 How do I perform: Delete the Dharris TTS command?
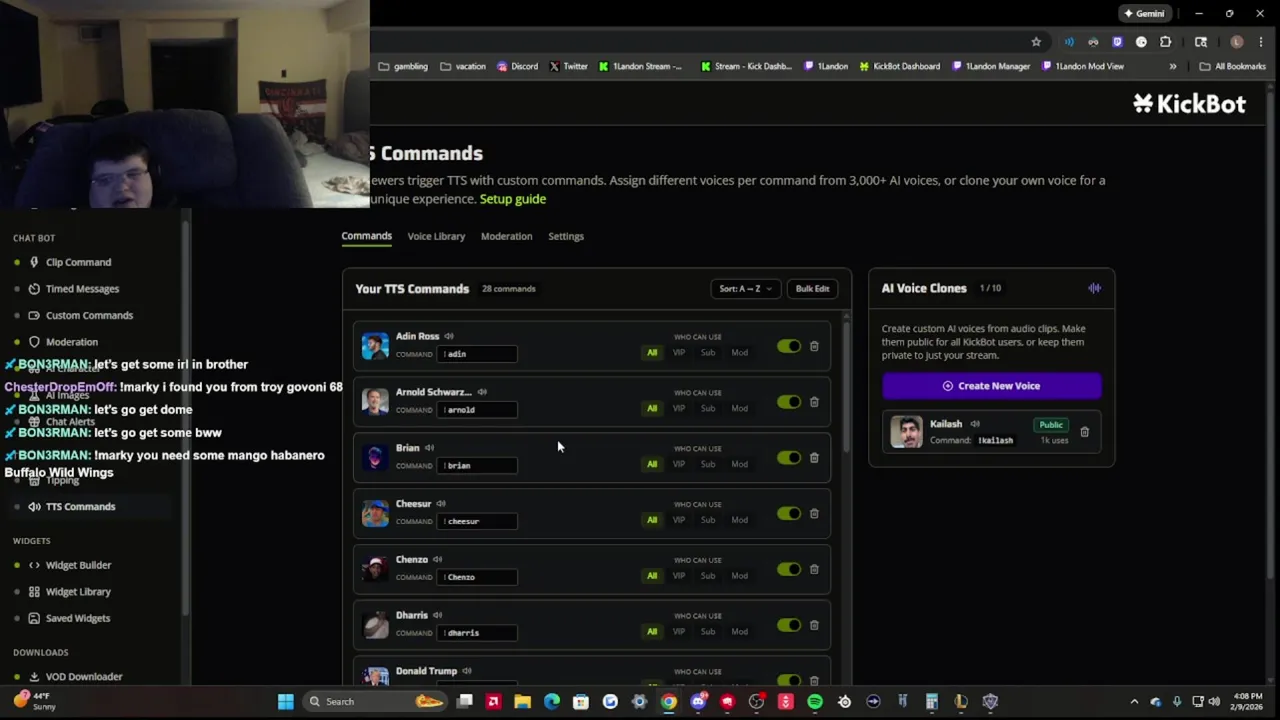(x=814, y=625)
